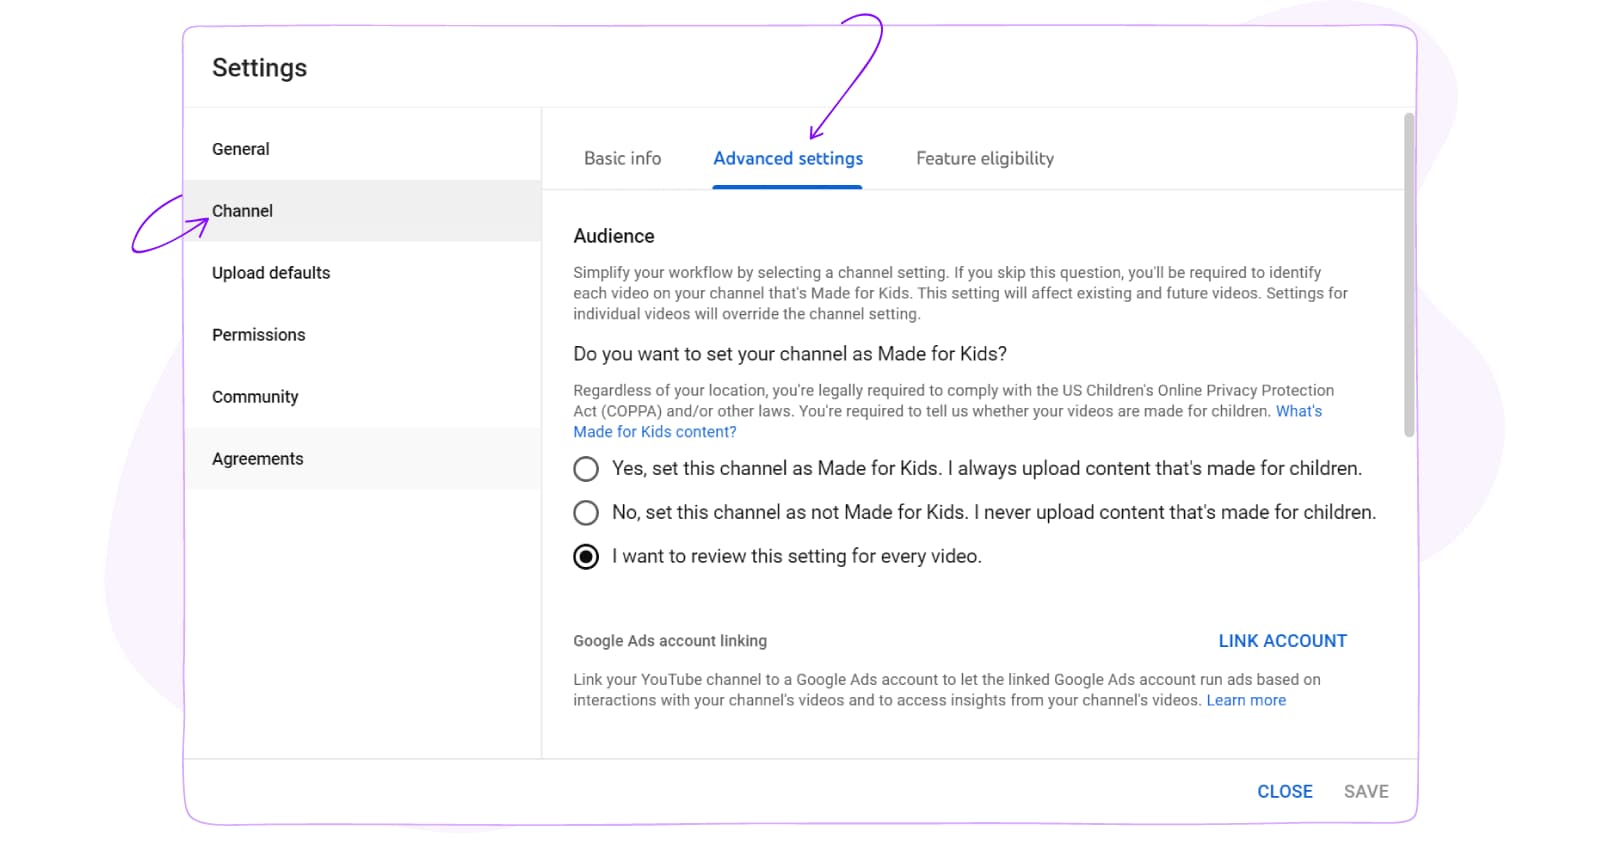The width and height of the screenshot is (1600, 850).
Task: Go to General settings section
Action: [363, 149]
